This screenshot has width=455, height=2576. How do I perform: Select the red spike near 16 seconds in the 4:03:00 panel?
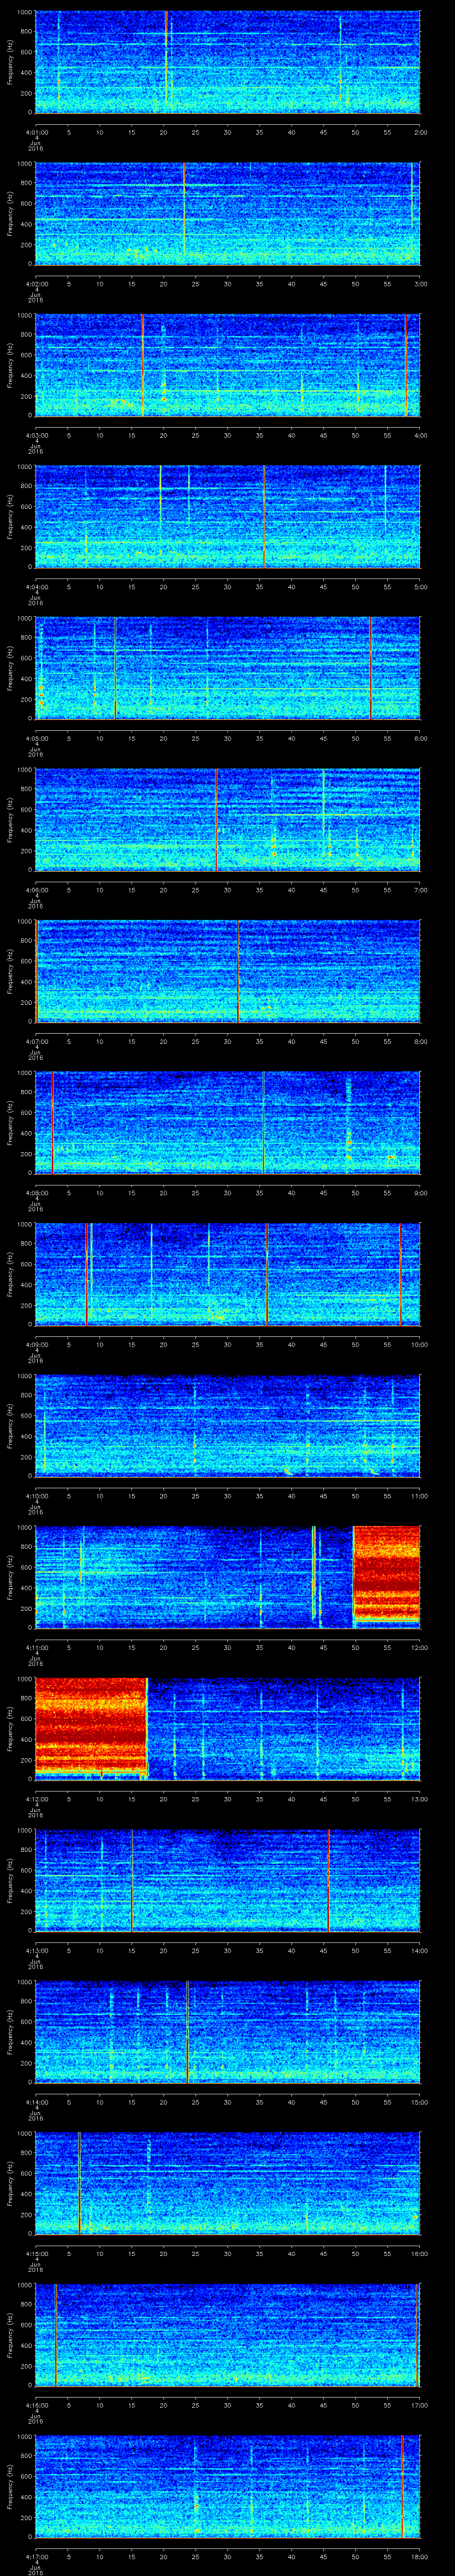click(142, 365)
